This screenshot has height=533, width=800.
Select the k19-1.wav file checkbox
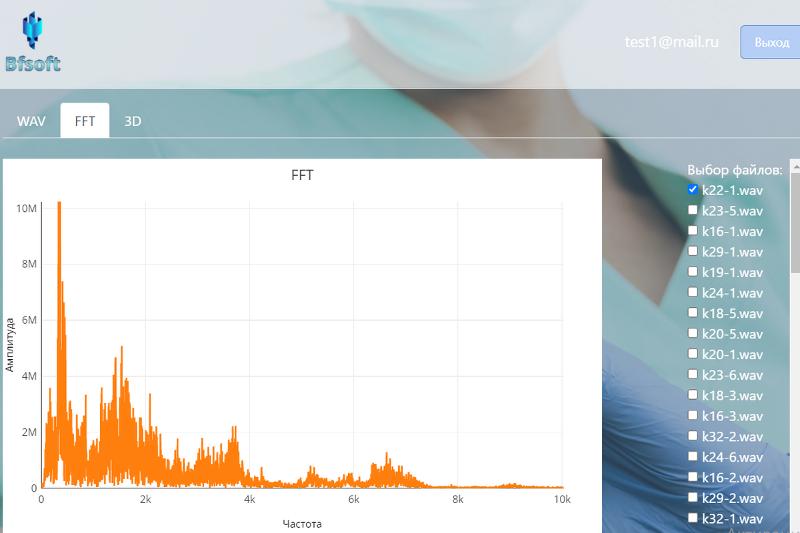693,272
